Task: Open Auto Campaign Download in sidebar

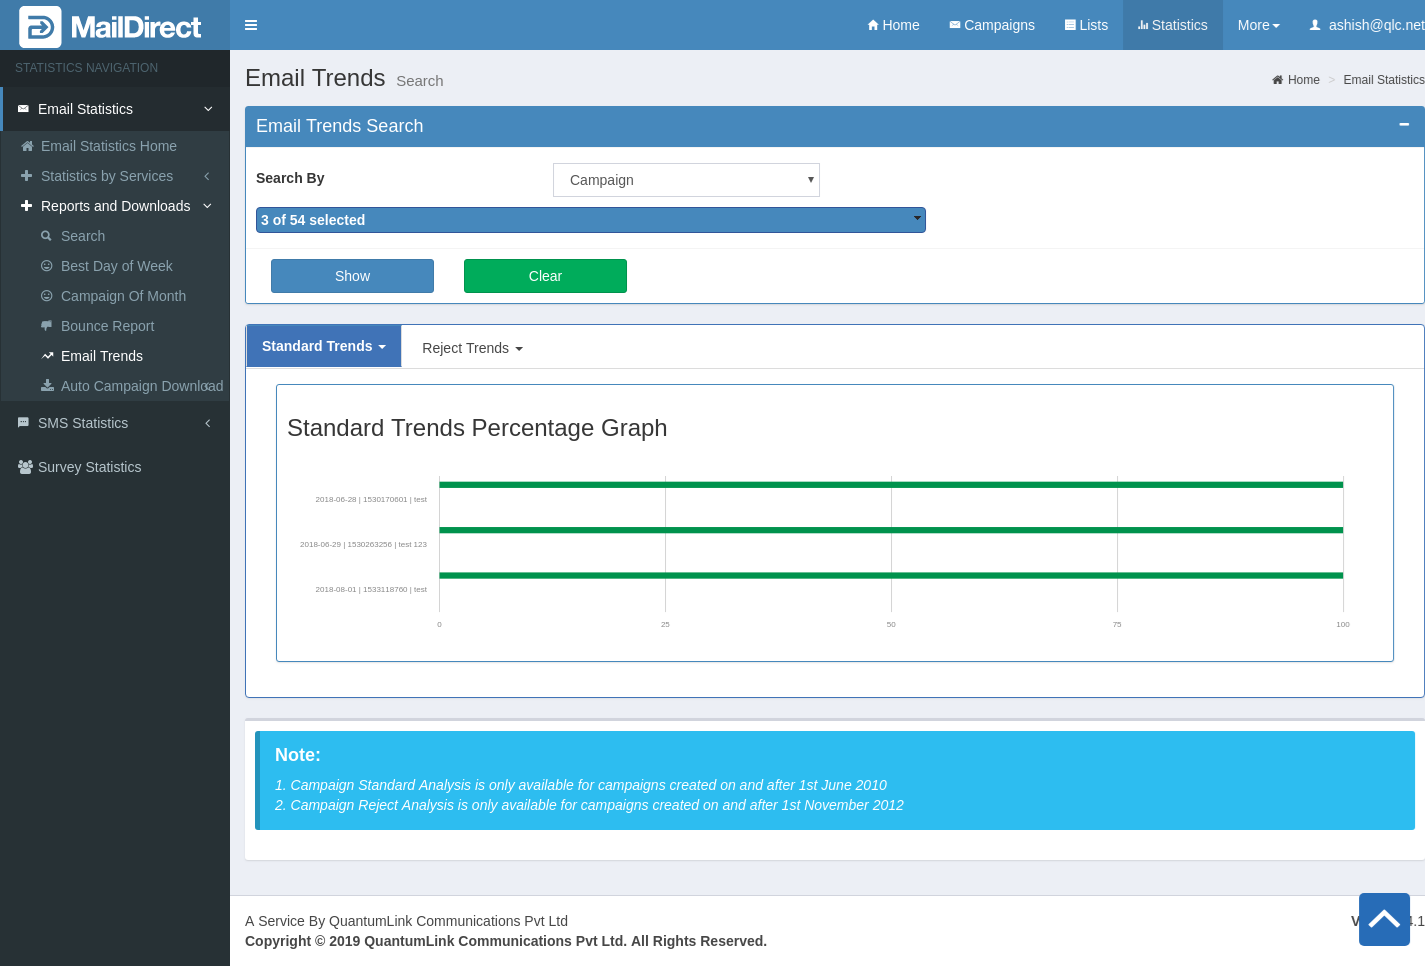Action: pos(141,386)
